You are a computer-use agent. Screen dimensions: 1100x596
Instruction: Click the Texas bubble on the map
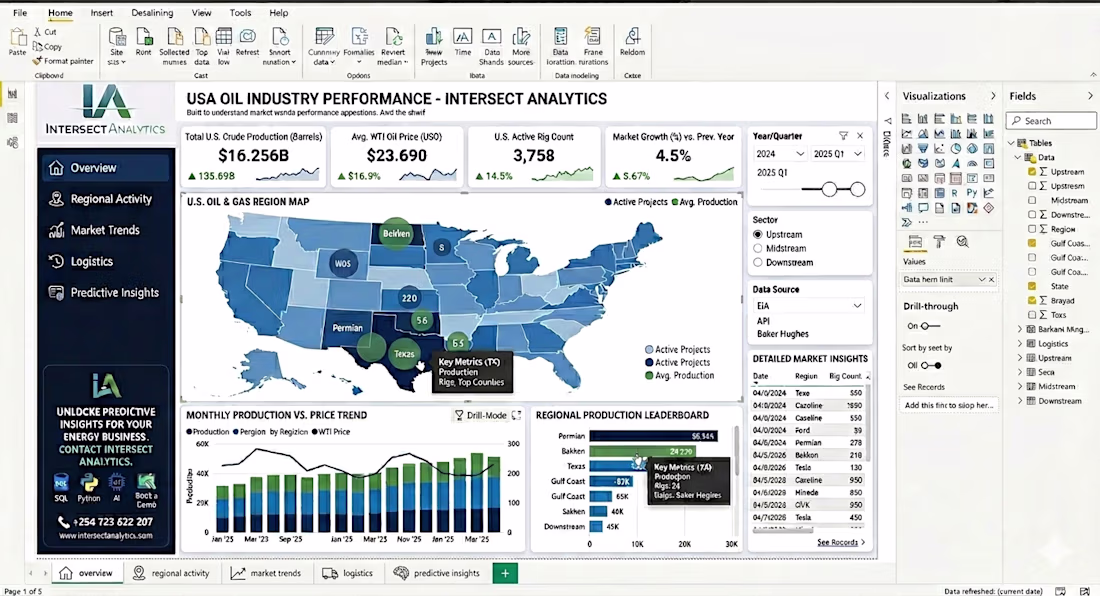pos(404,353)
